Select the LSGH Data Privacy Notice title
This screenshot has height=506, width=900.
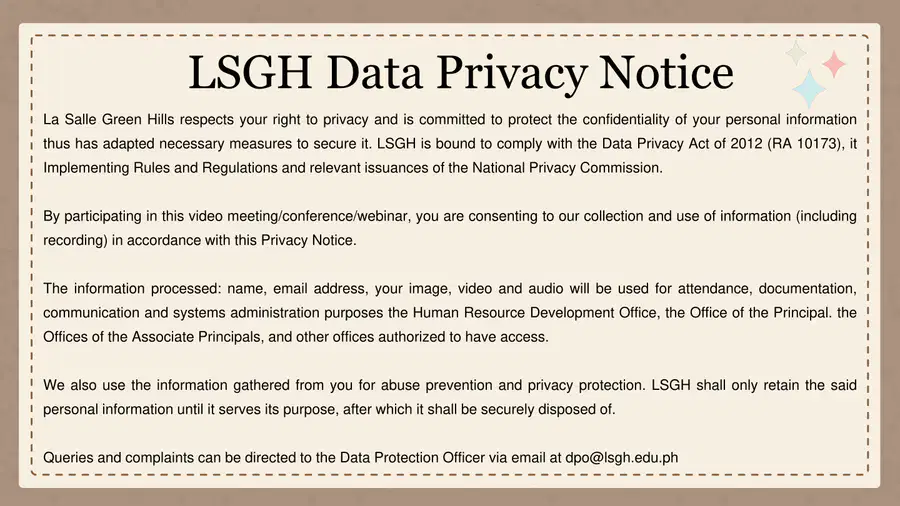pyautogui.click(x=461, y=72)
